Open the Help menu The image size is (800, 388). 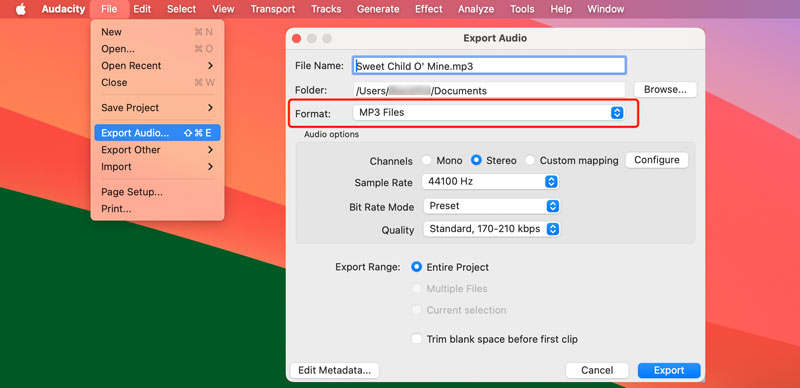coord(561,9)
